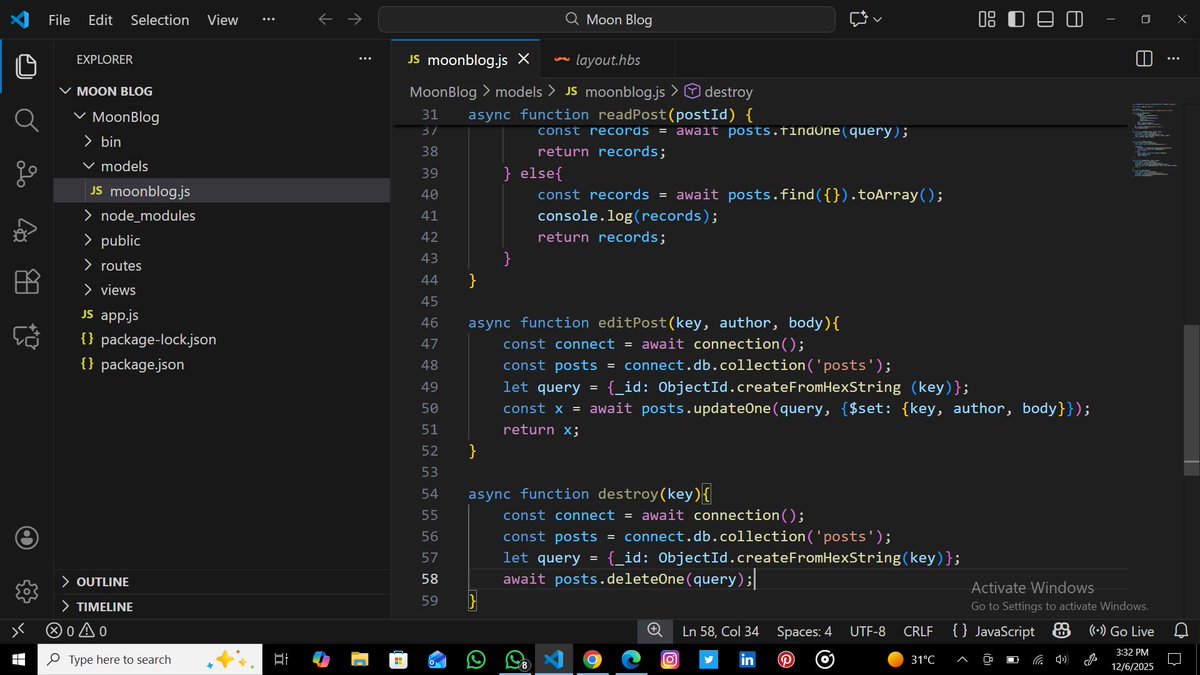1200x675 pixels.
Task: Open the Copilot chat icon in title bar
Action: point(859,19)
